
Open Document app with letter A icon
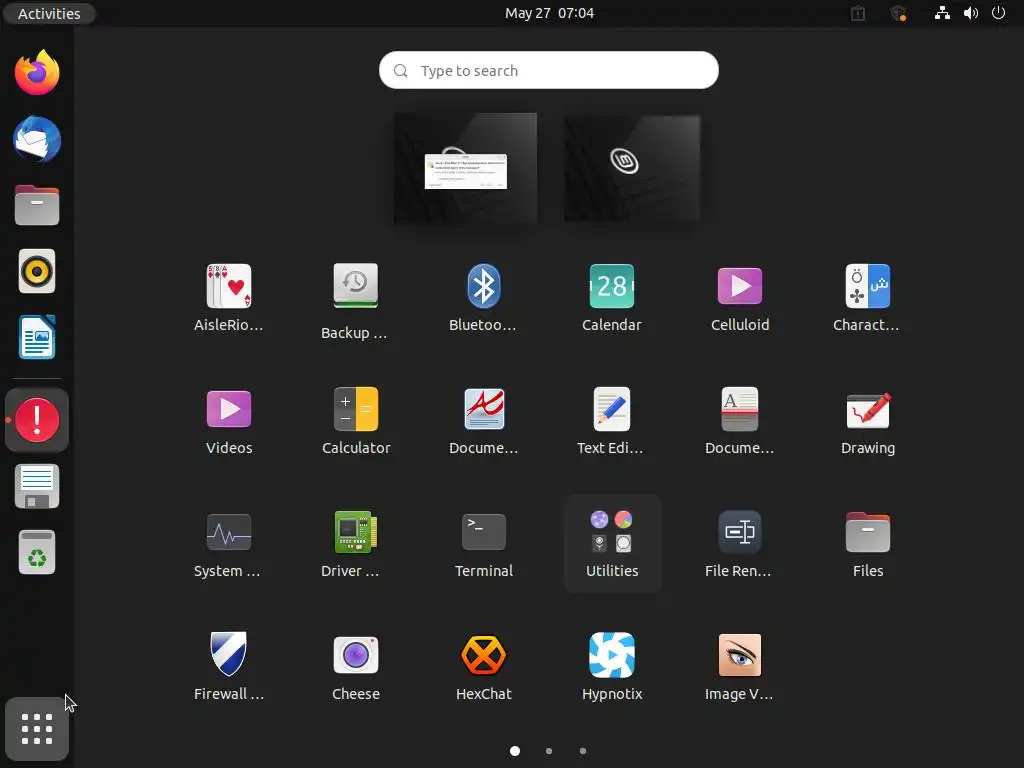tap(739, 421)
